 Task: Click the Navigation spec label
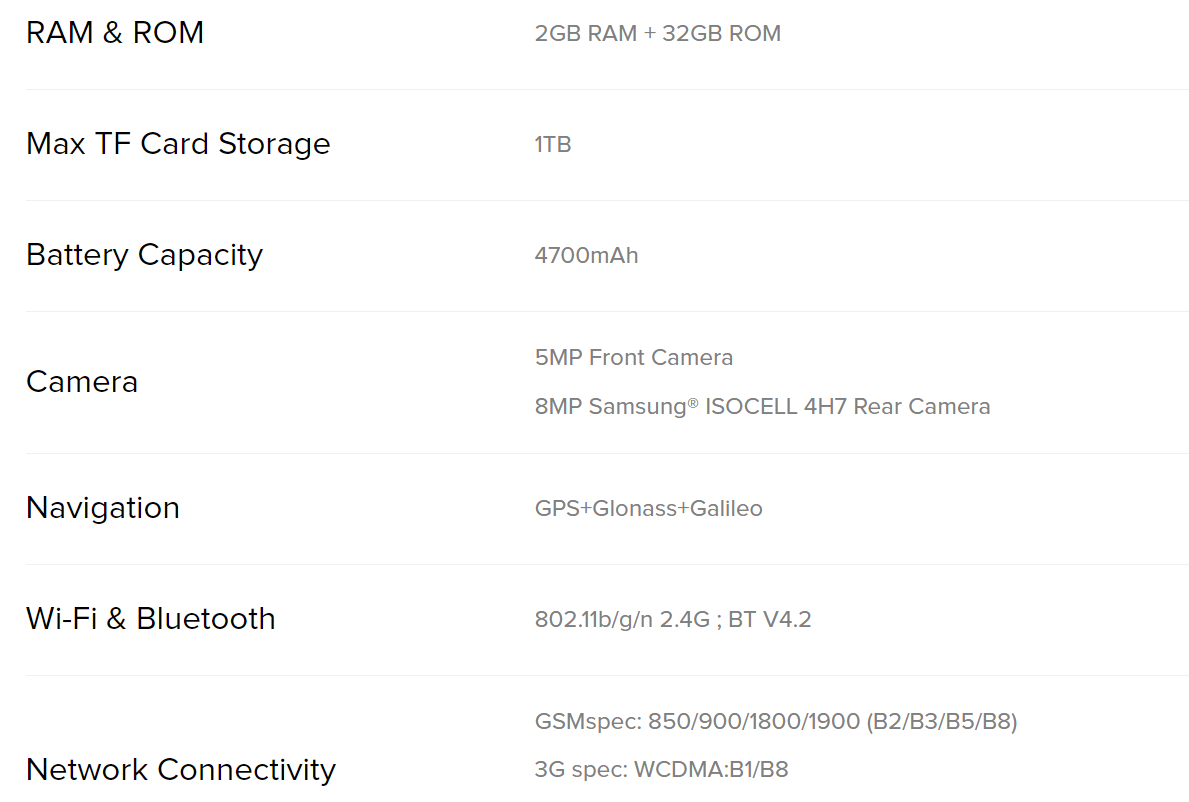103,508
